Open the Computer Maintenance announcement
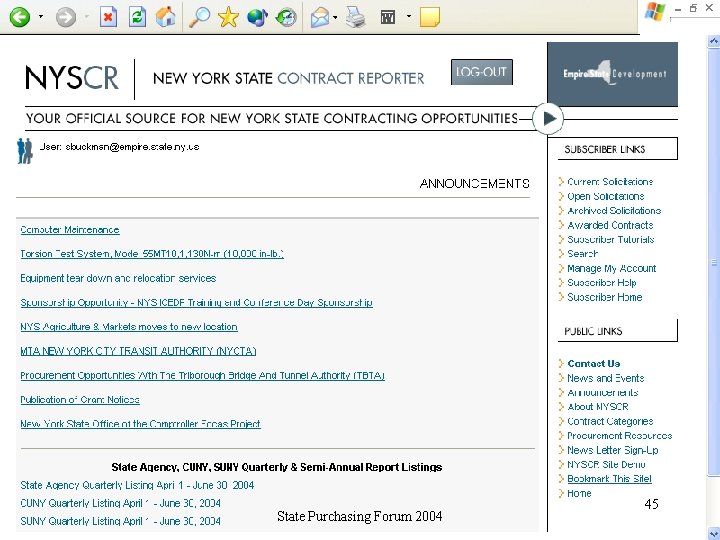Viewport: 720px width, 540px height. 70,230
